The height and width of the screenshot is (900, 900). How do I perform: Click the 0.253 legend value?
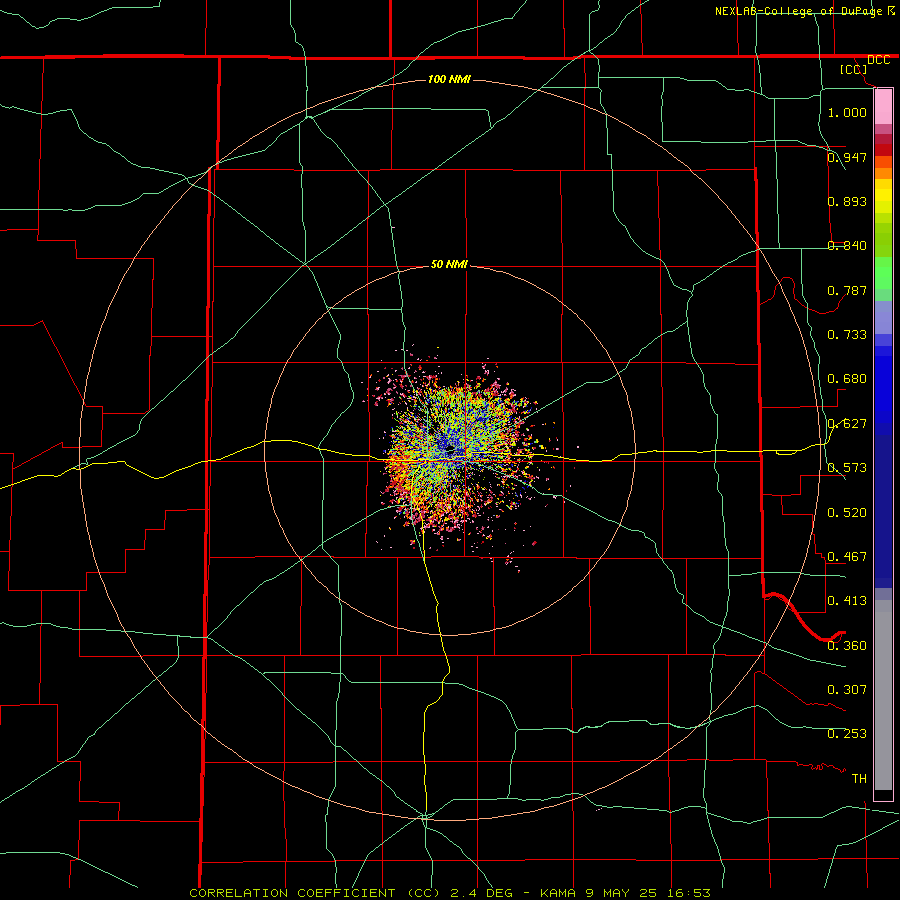pos(847,734)
